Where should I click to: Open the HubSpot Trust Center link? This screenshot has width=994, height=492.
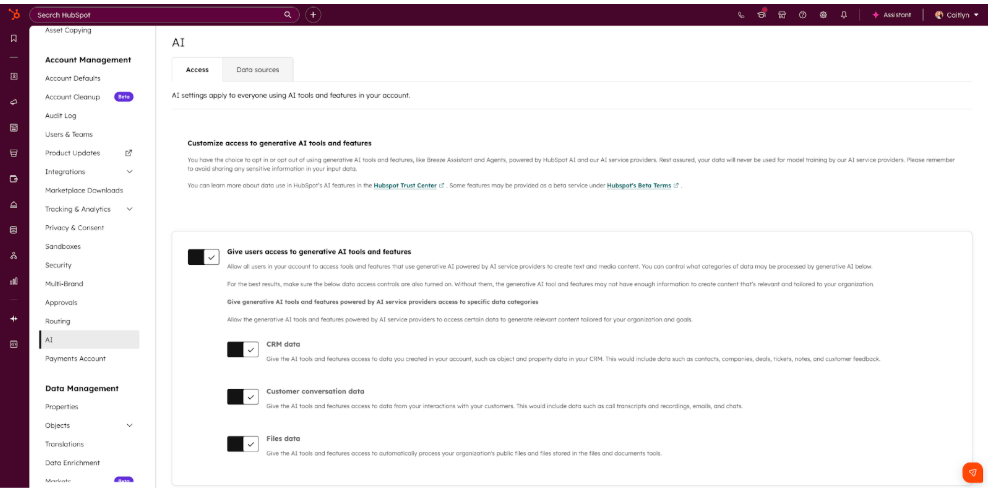pyautogui.click(x=405, y=185)
